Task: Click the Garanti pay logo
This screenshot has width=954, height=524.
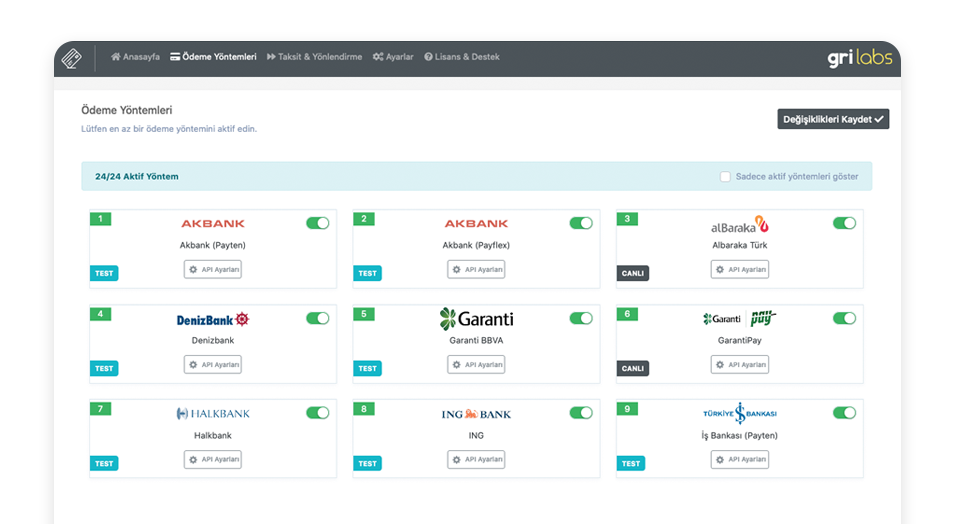Action: [x=740, y=318]
